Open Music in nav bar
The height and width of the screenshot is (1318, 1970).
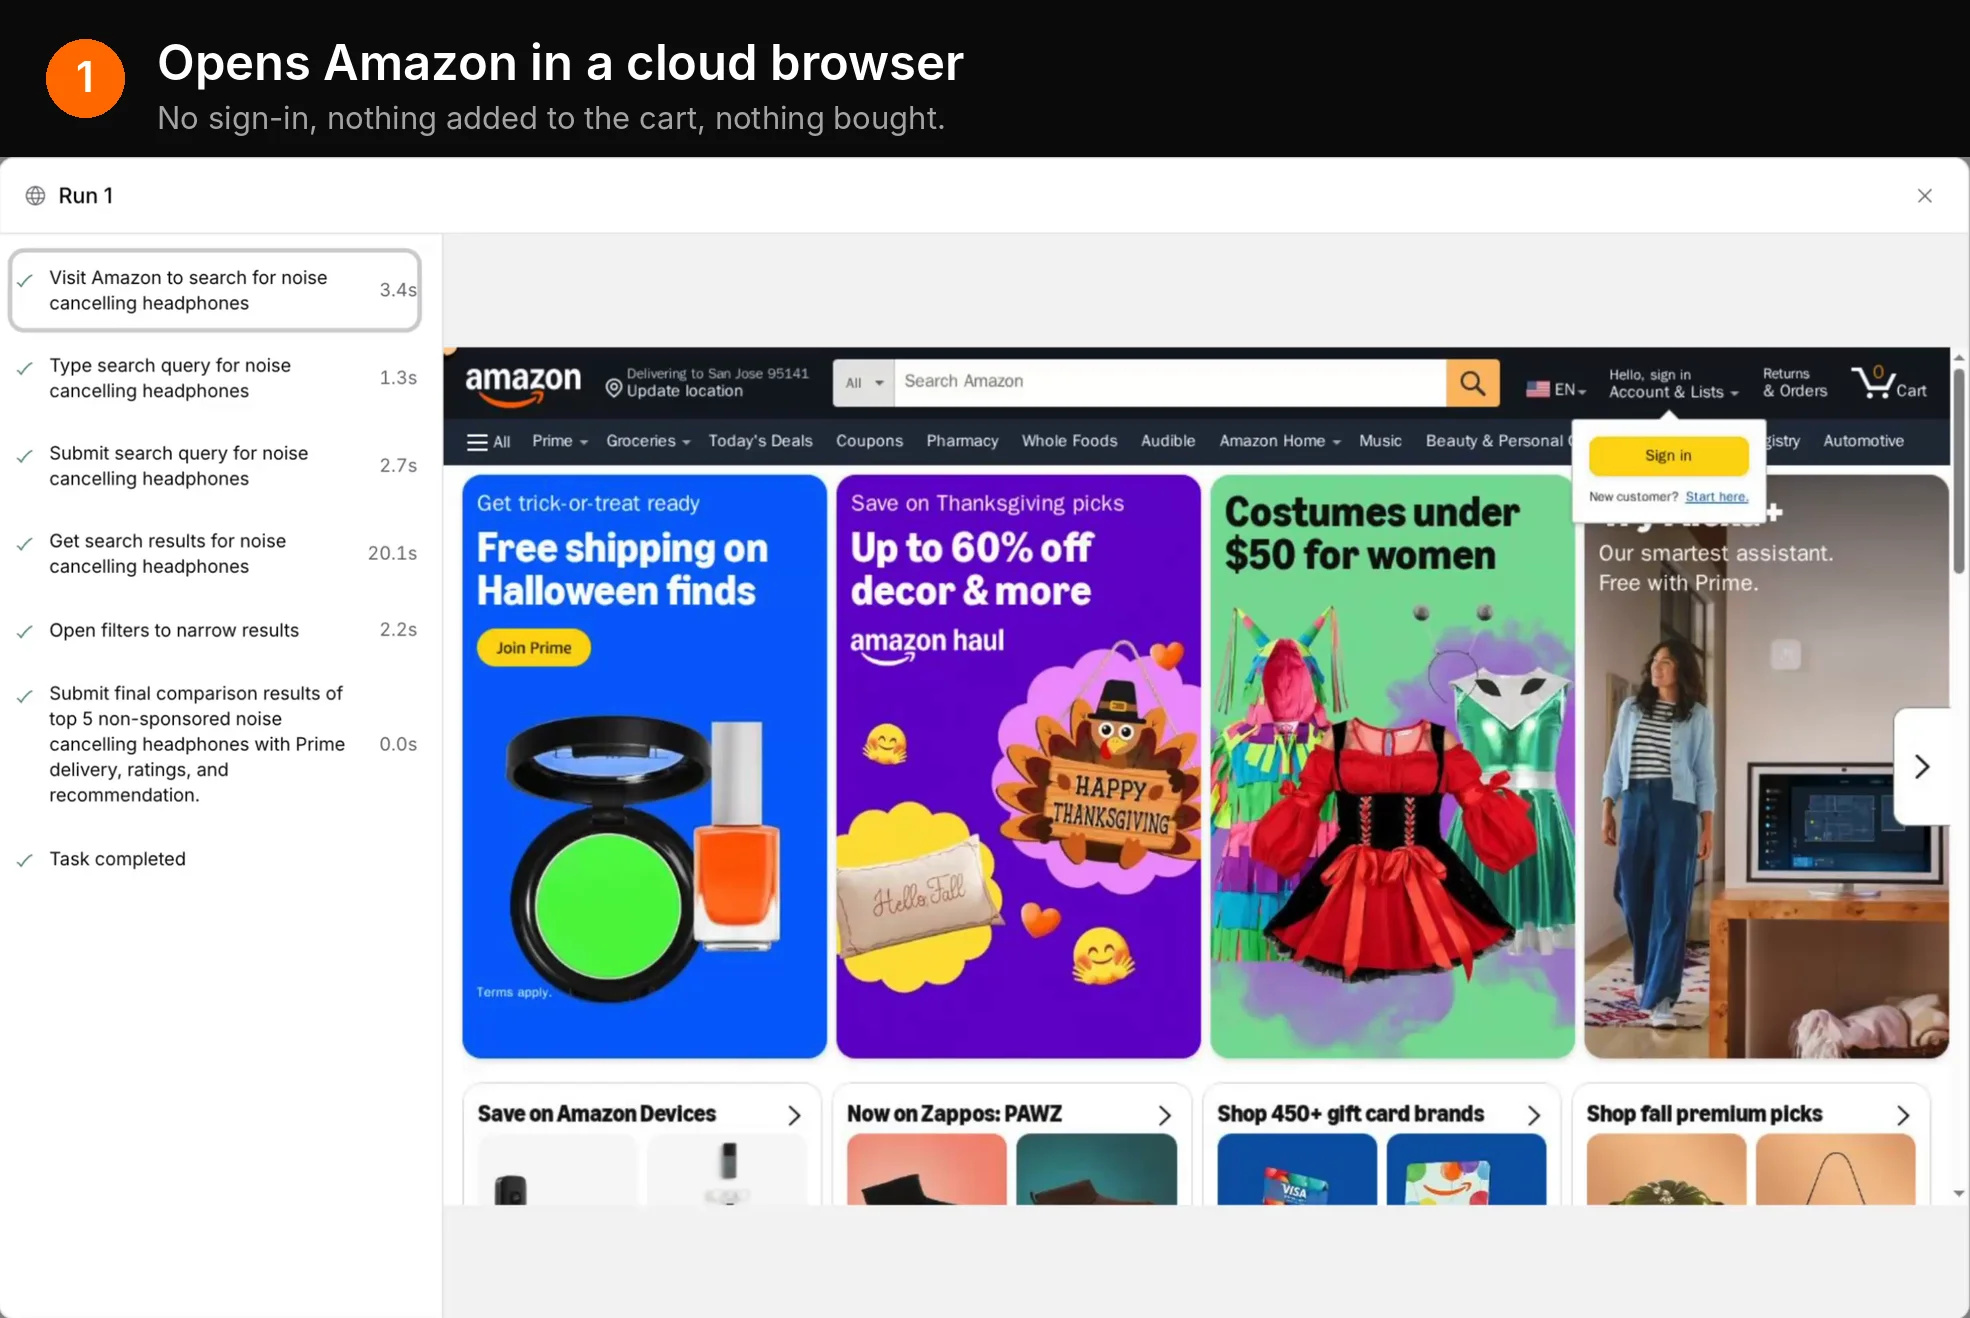tap(1380, 441)
